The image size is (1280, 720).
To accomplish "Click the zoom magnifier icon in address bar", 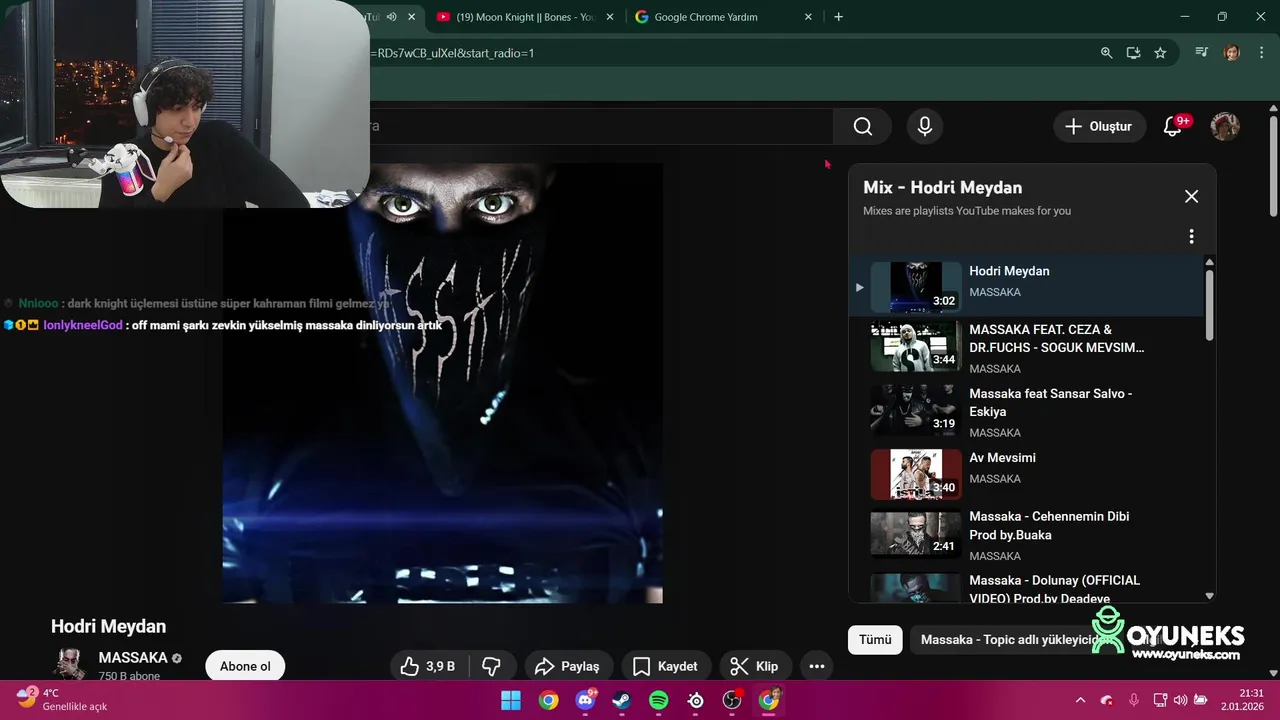I will (1106, 53).
